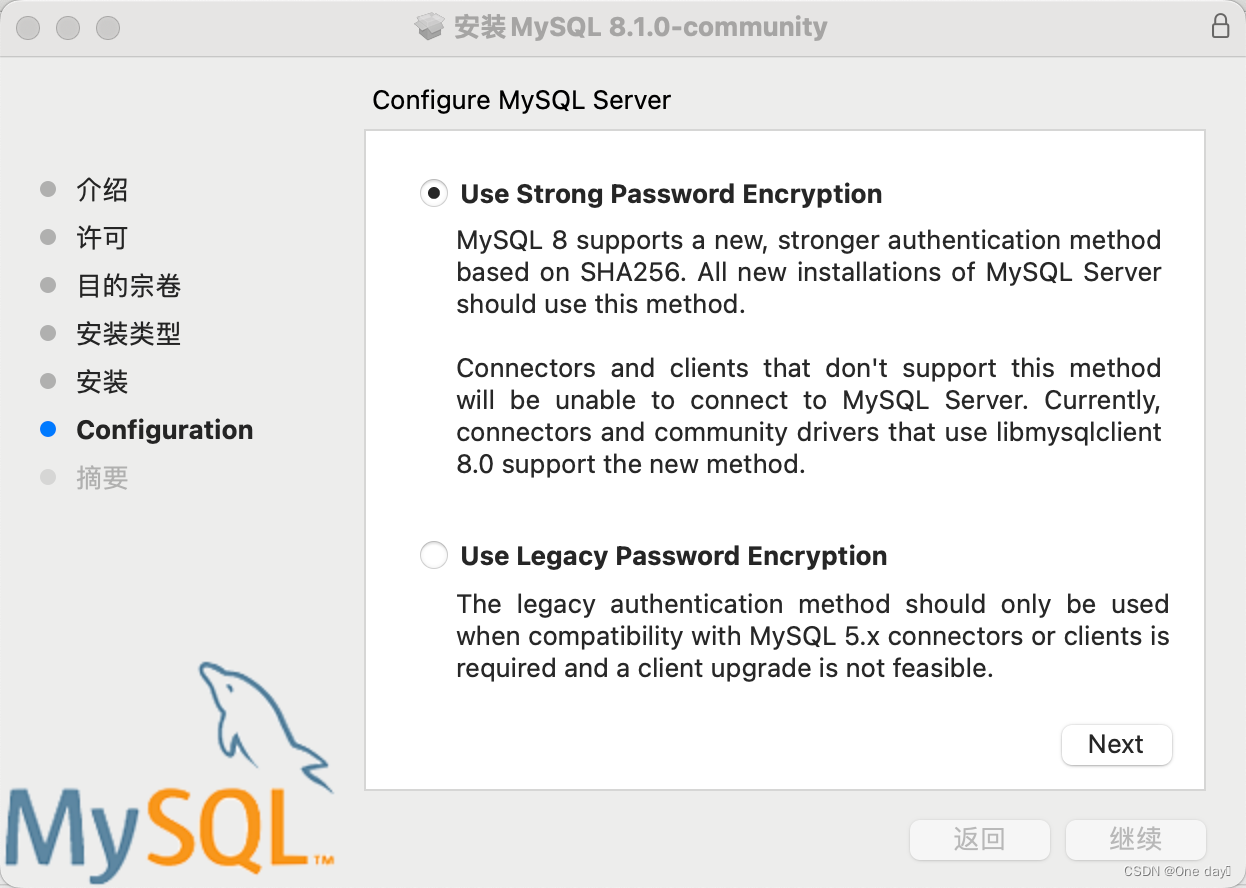Minimize the installer window
Screen dimensions: 1246x888
tap(68, 28)
